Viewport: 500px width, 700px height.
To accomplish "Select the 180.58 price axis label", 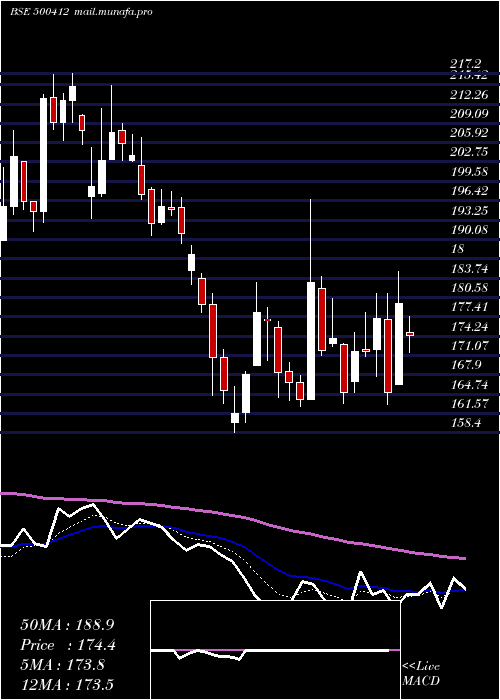I will coord(469,288).
